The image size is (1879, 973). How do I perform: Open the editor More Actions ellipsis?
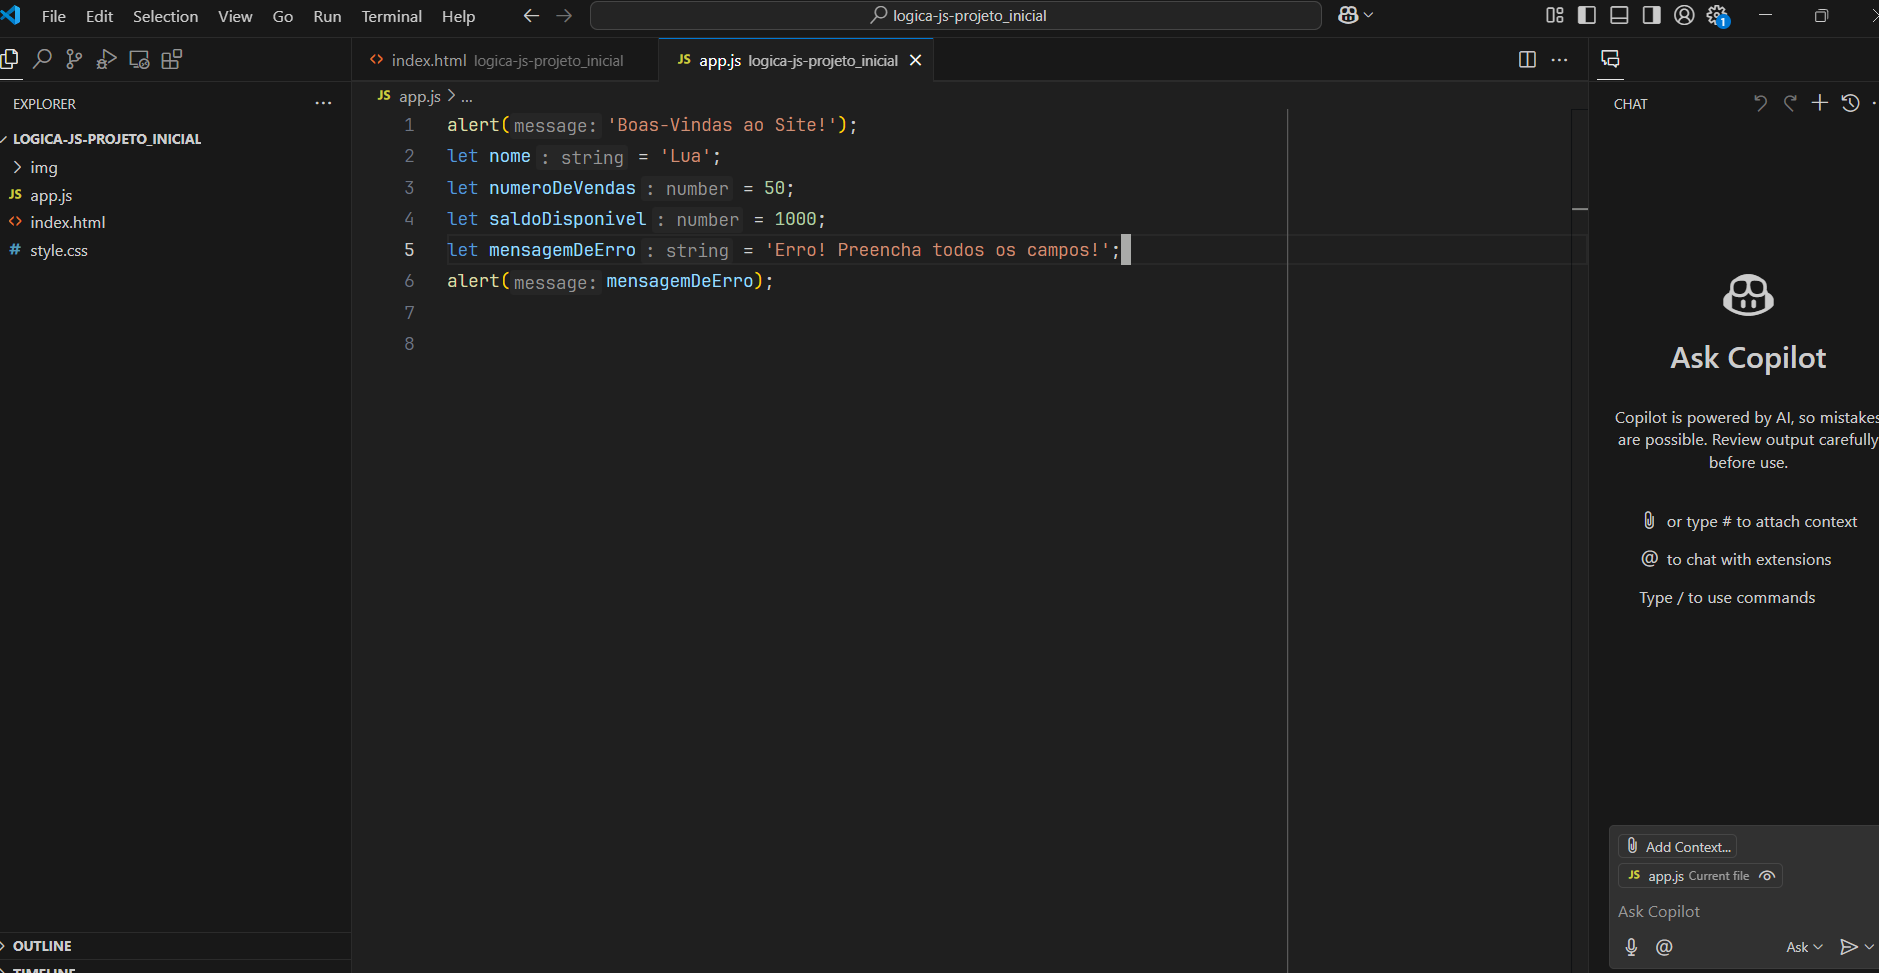pos(1559,60)
